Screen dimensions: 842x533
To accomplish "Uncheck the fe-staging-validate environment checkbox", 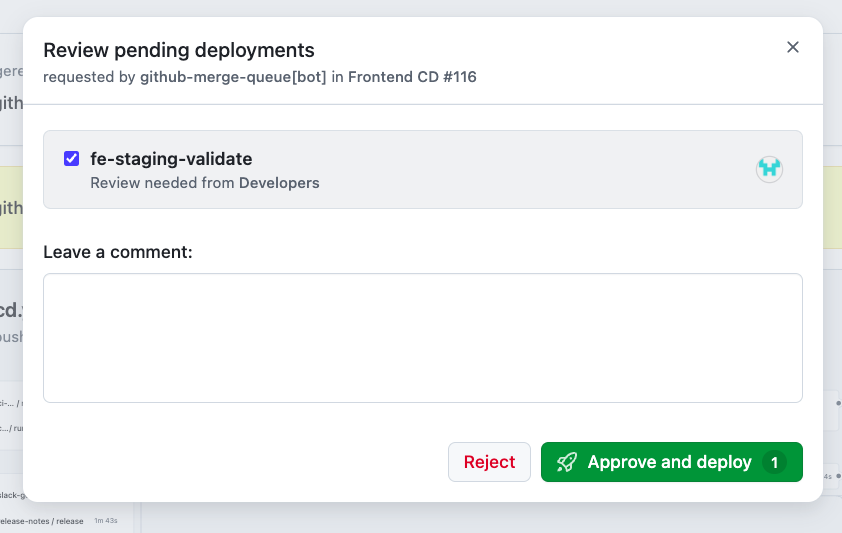I will [71, 159].
